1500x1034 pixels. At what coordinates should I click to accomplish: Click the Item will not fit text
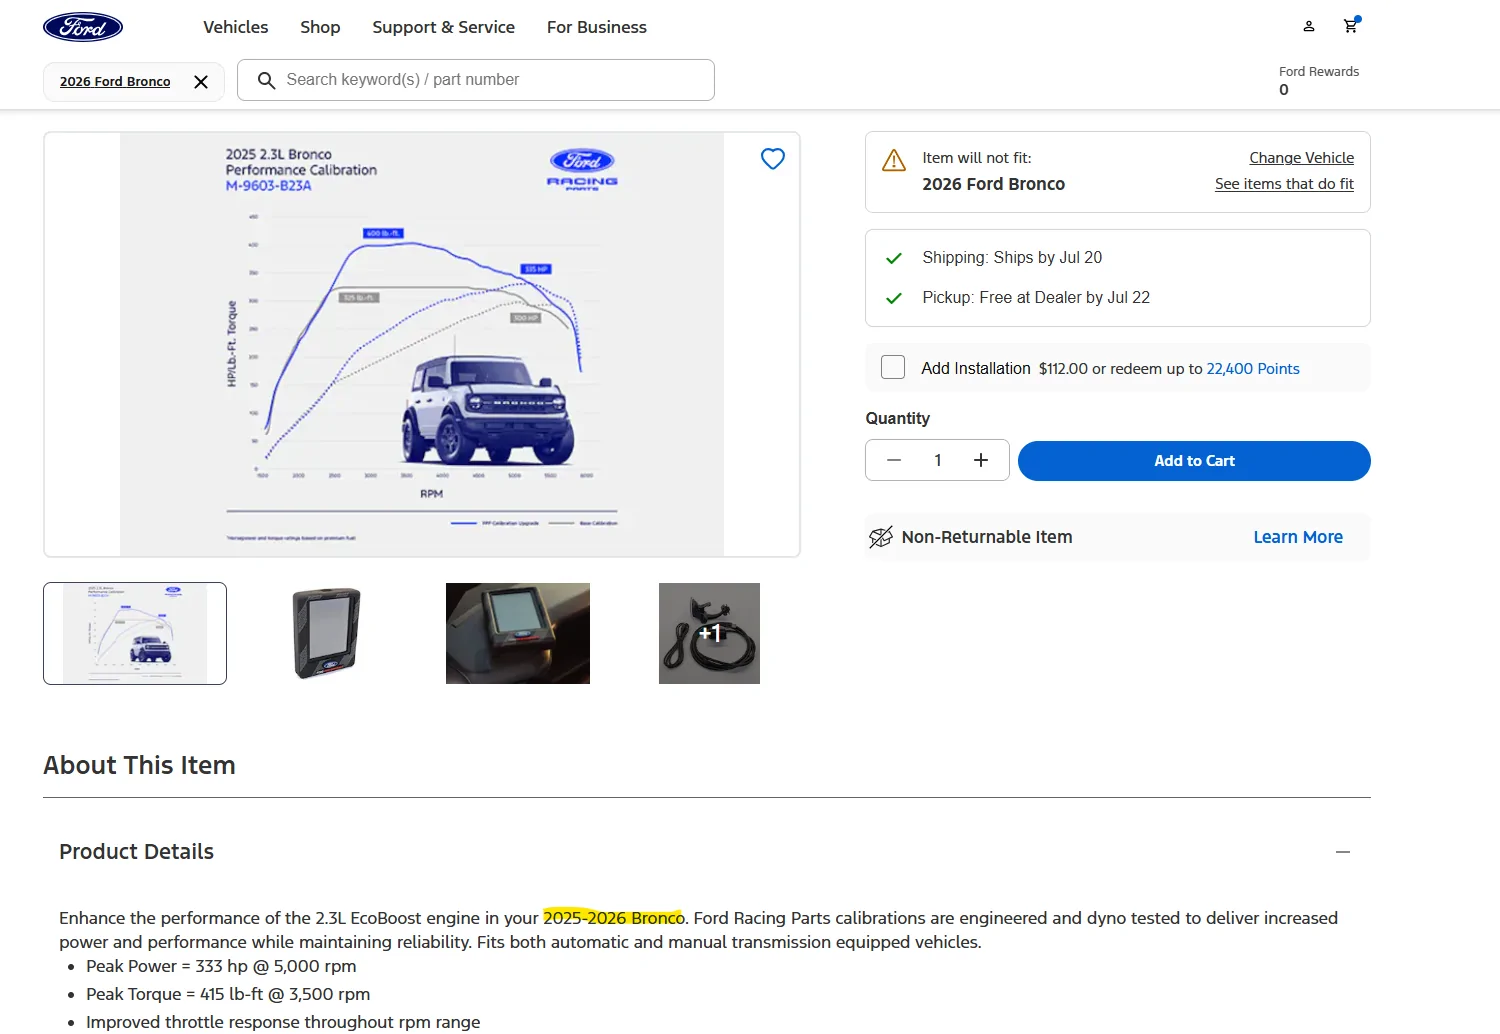click(977, 158)
